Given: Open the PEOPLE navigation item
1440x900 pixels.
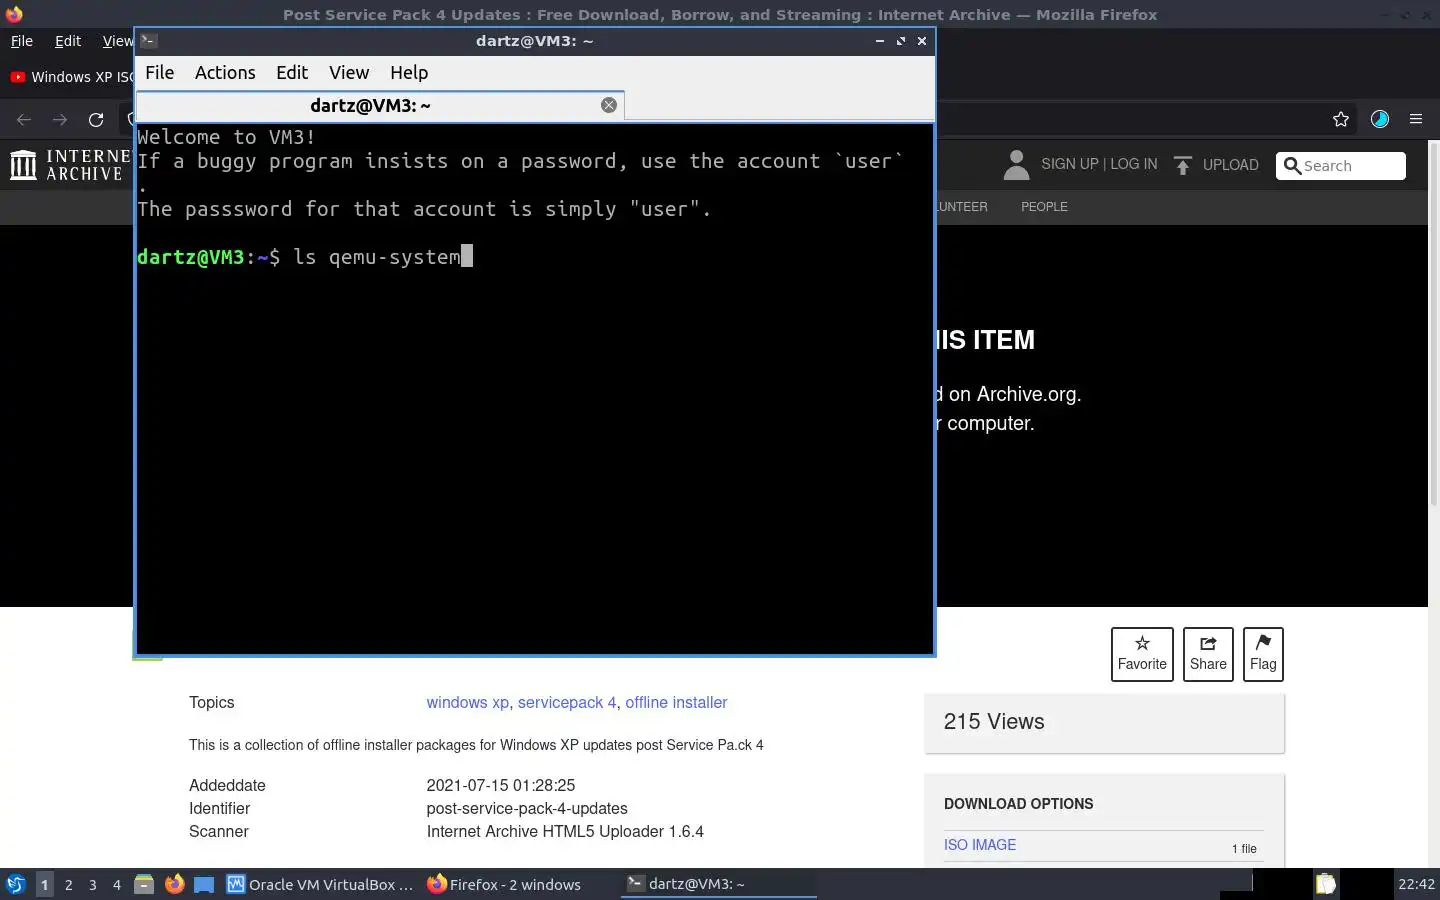Looking at the screenshot, I should (x=1044, y=206).
